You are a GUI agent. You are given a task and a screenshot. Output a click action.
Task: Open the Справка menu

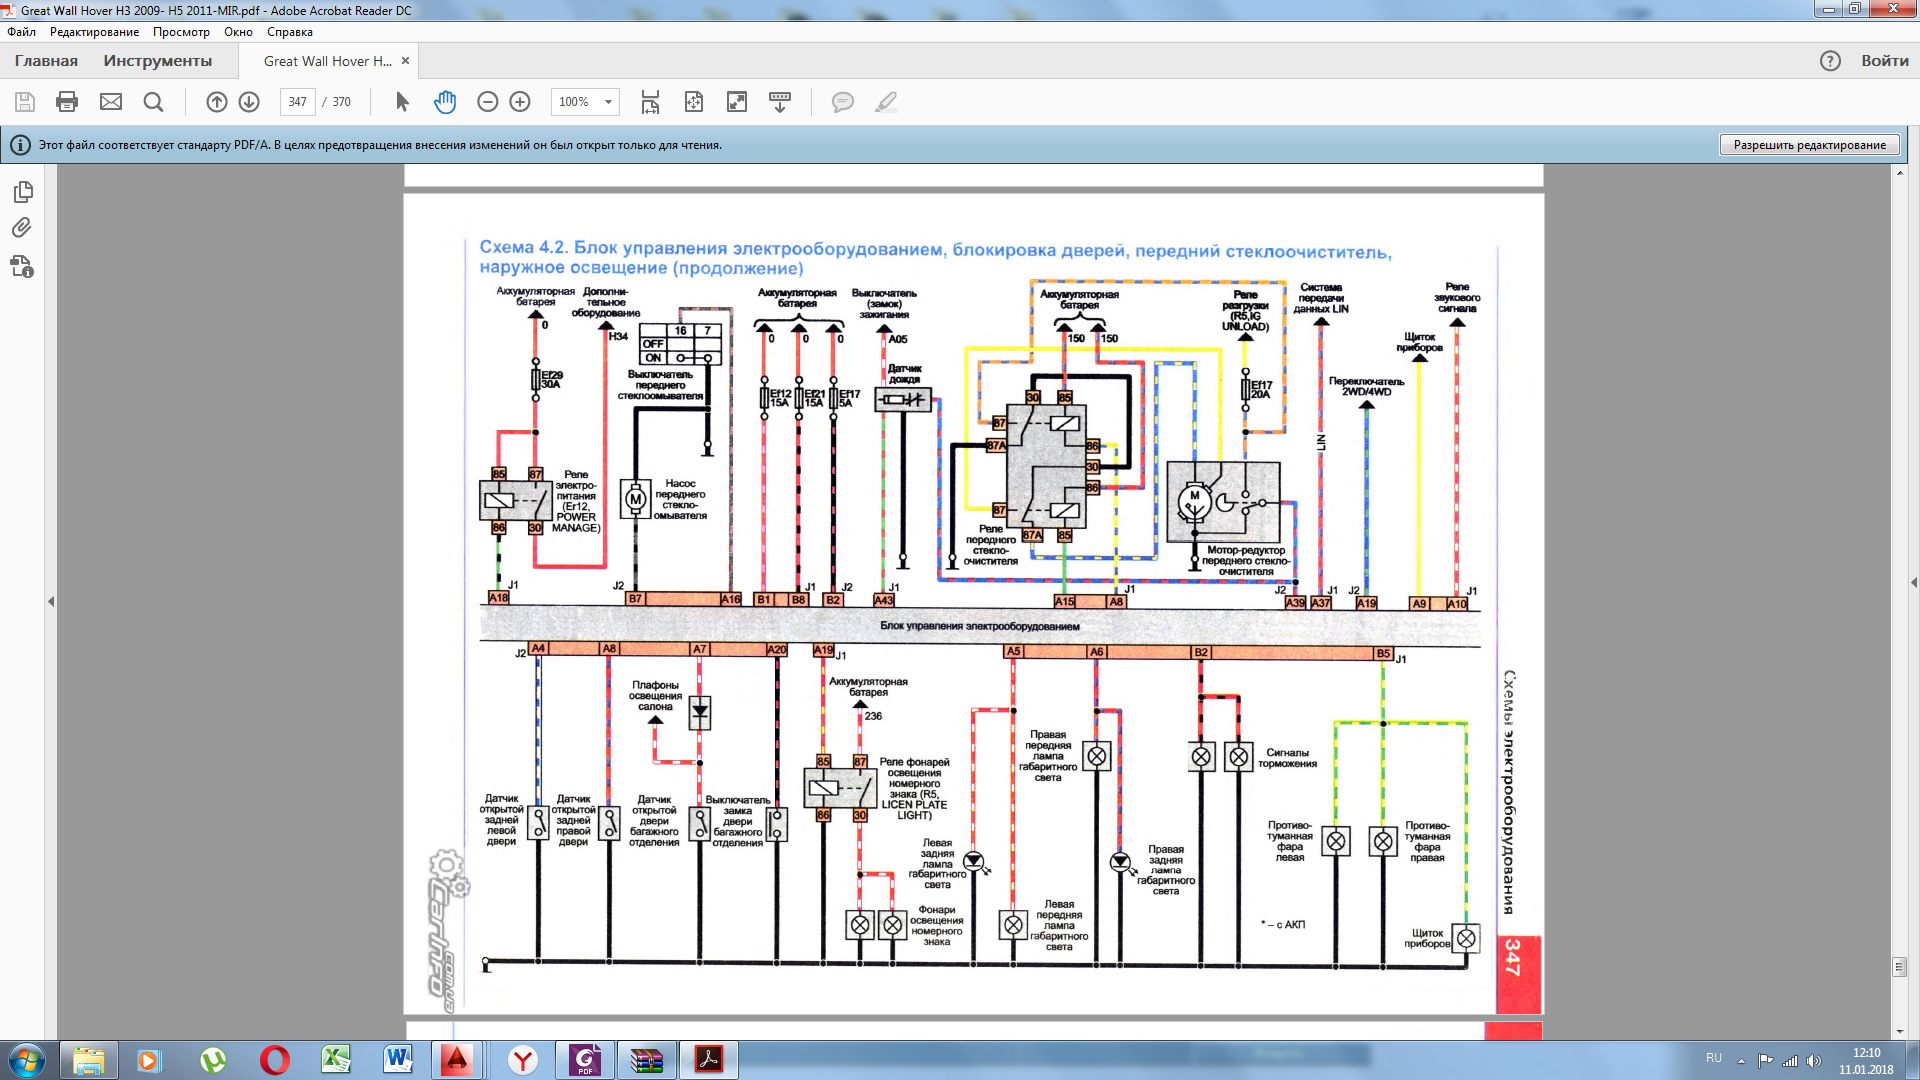point(290,32)
